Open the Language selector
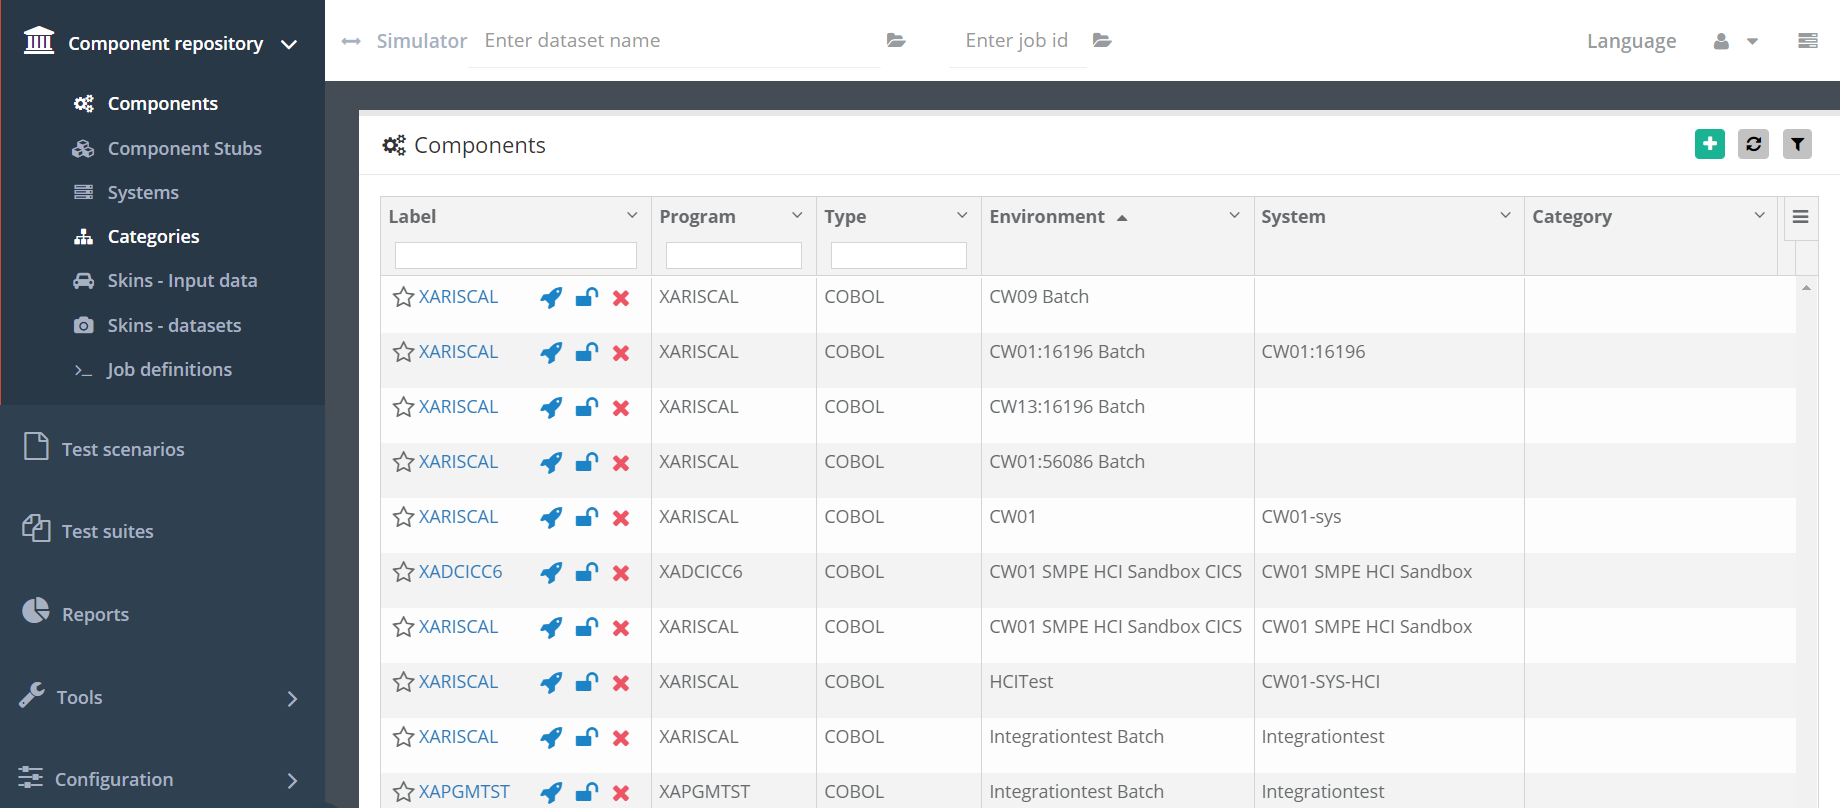This screenshot has width=1840, height=808. tap(1631, 41)
